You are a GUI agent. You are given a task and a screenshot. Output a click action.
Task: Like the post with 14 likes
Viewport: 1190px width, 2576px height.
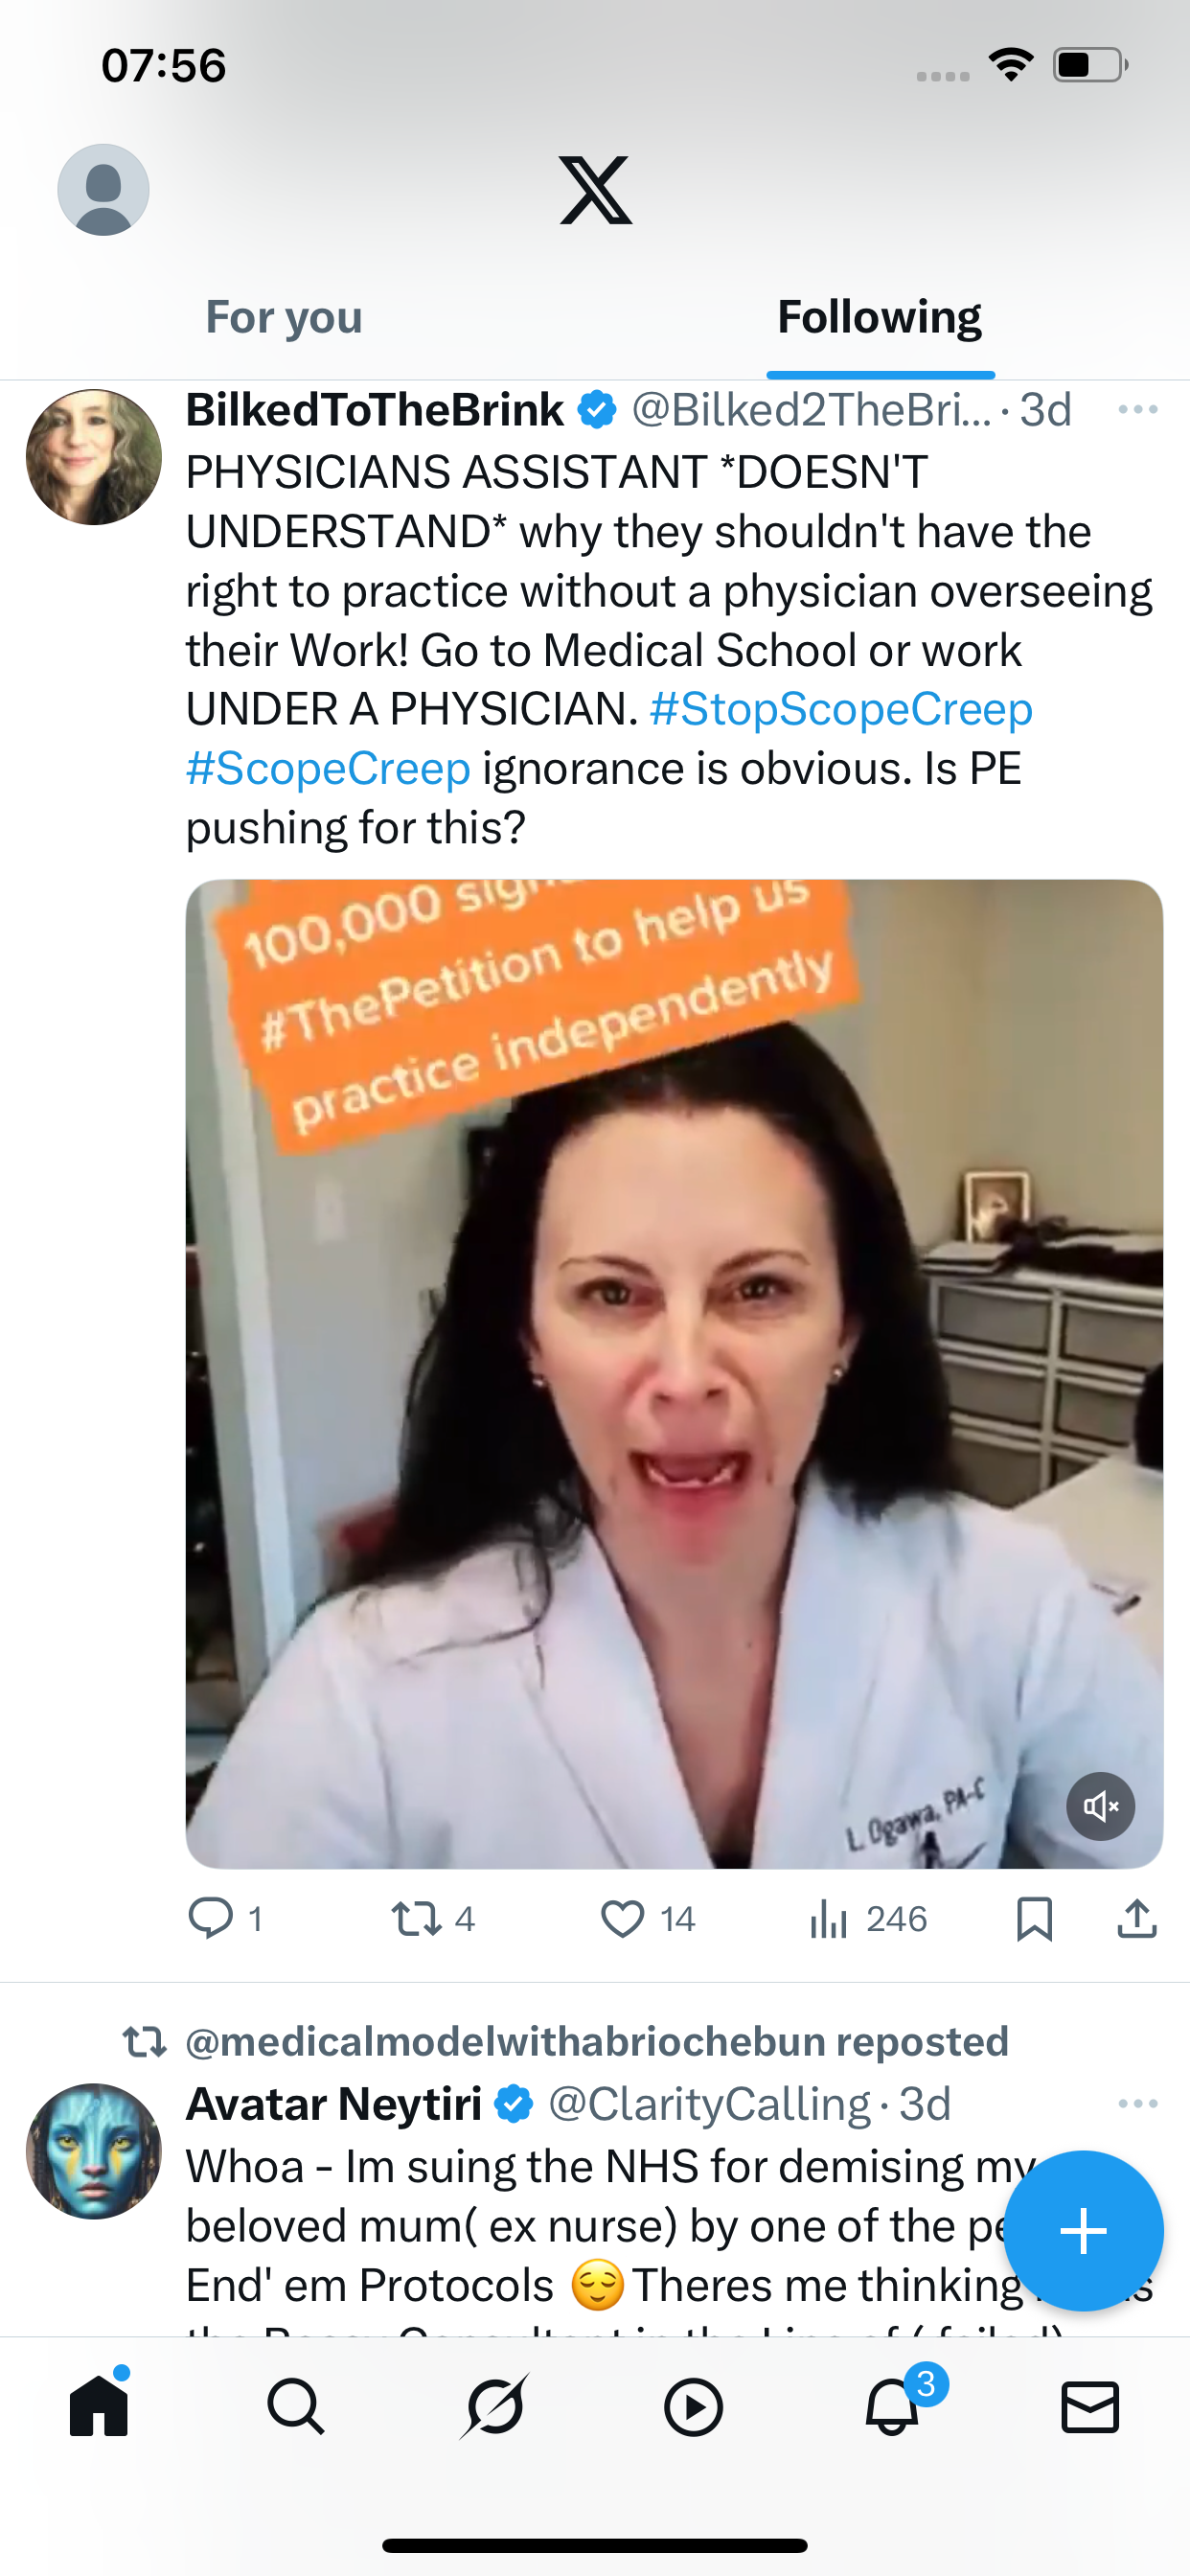(647, 1919)
